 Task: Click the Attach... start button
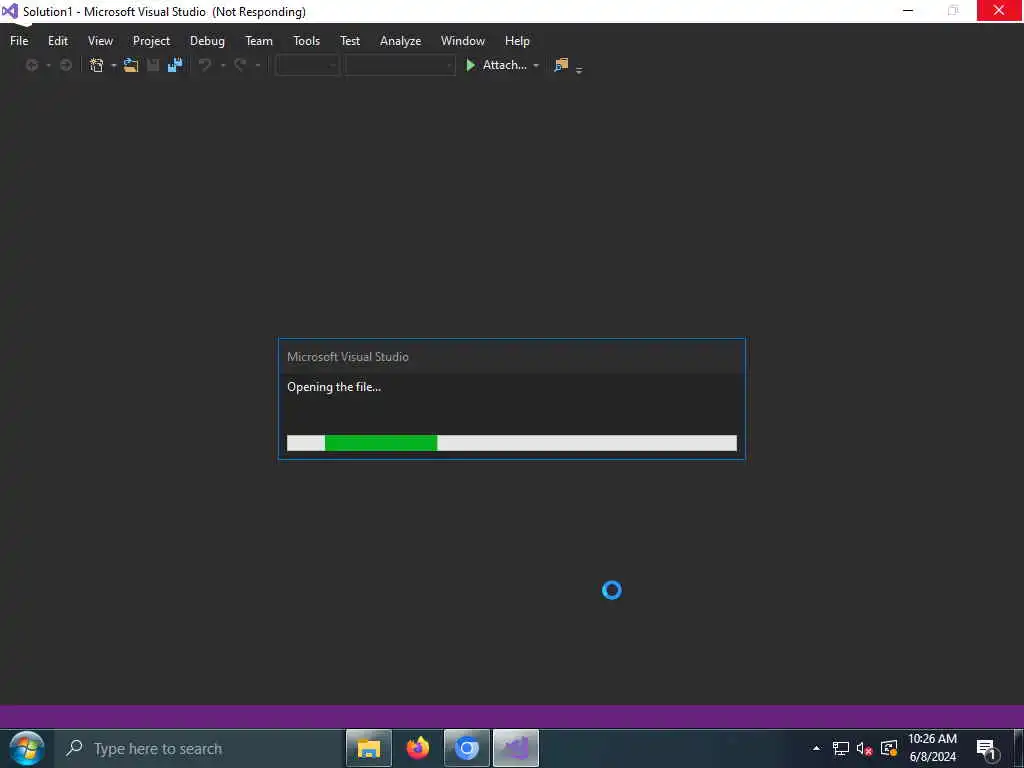tap(496, 65)
